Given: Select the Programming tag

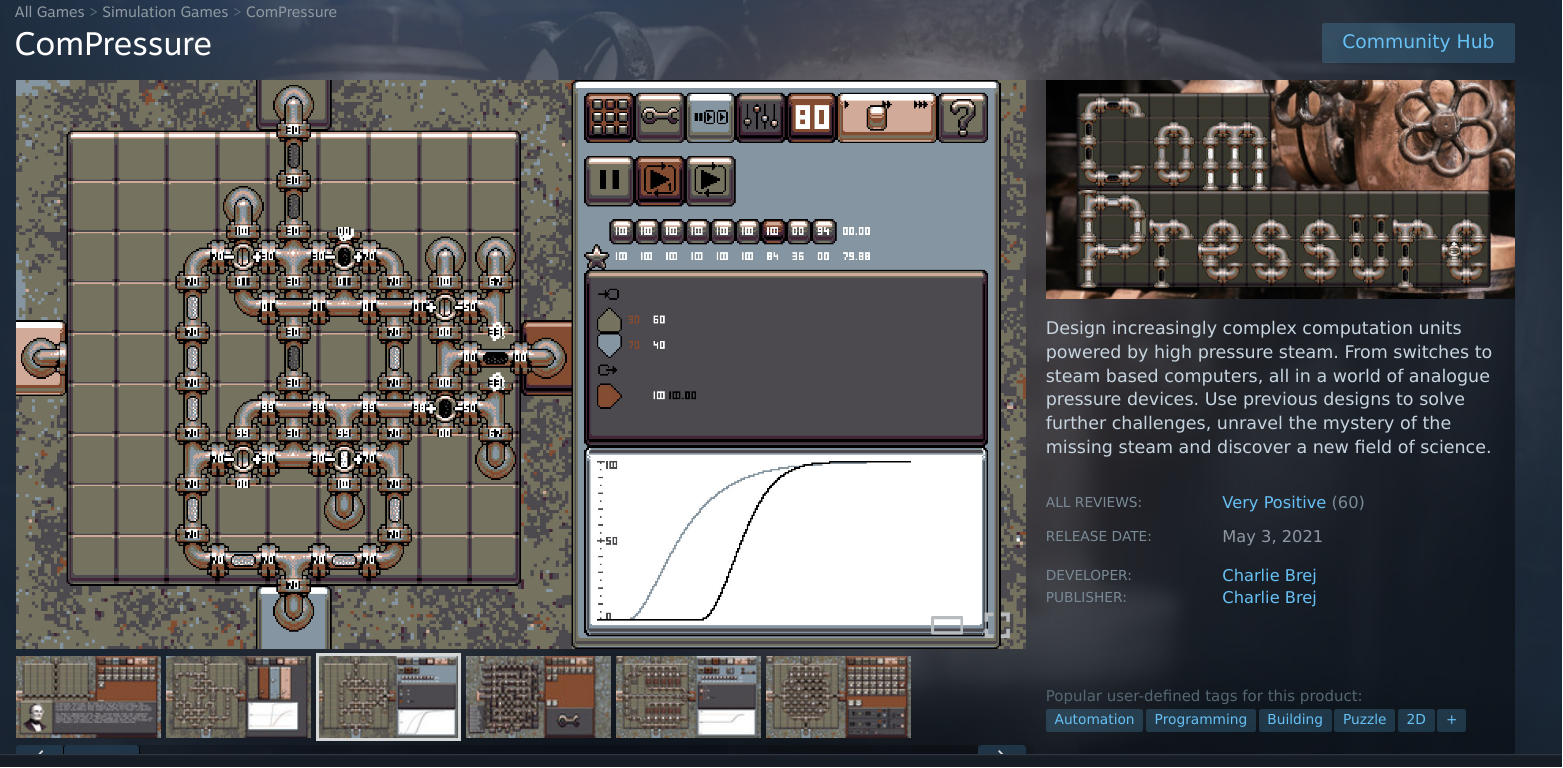Looking at the screenshot, I should [1200, 720].
